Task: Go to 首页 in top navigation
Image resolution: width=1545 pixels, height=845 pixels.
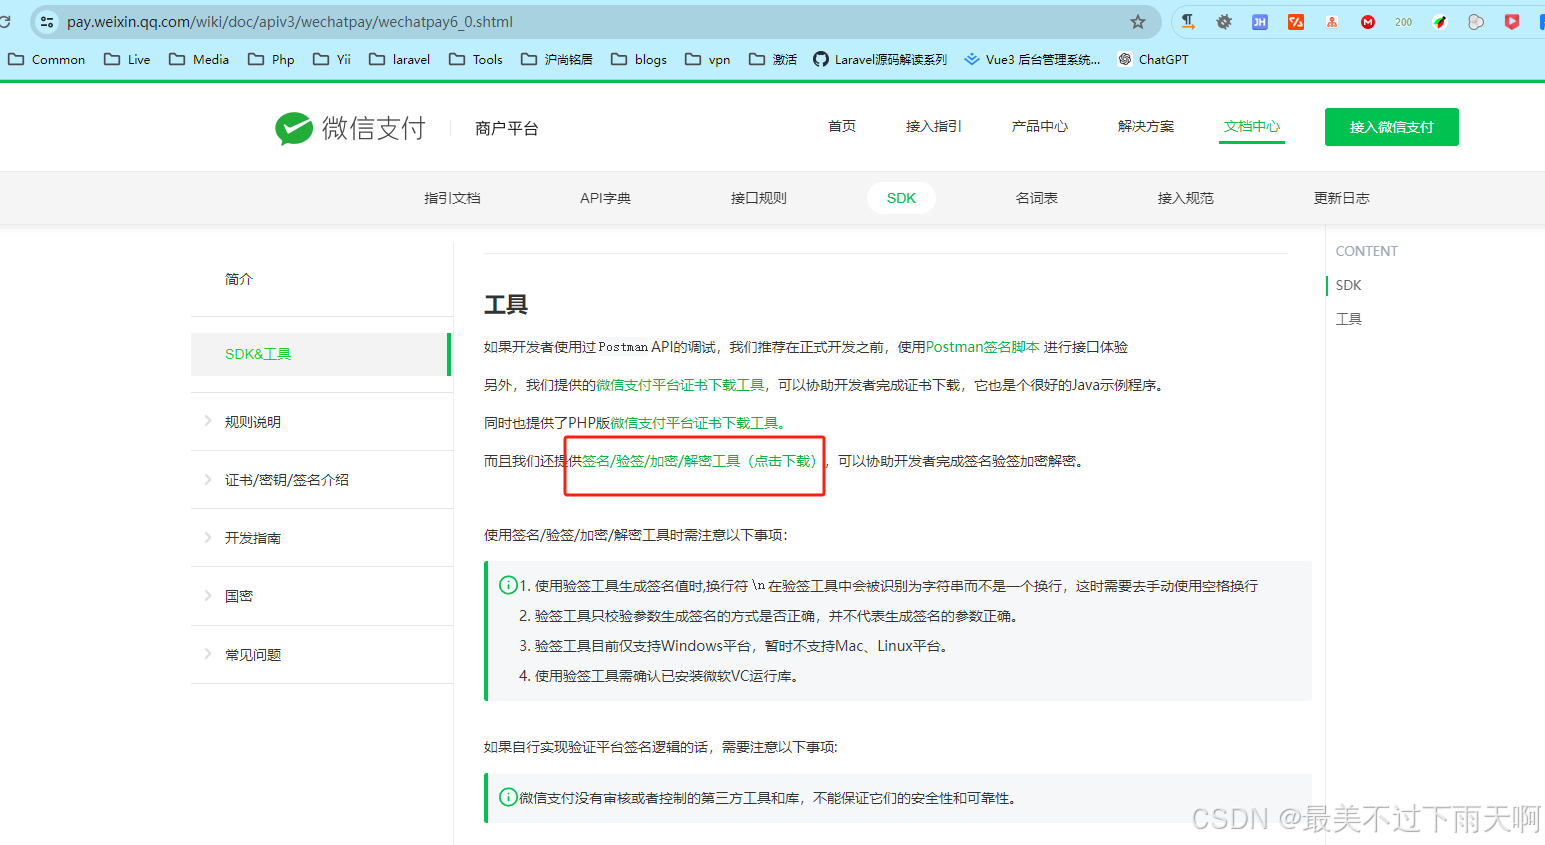Action: (x=842, y=126)
